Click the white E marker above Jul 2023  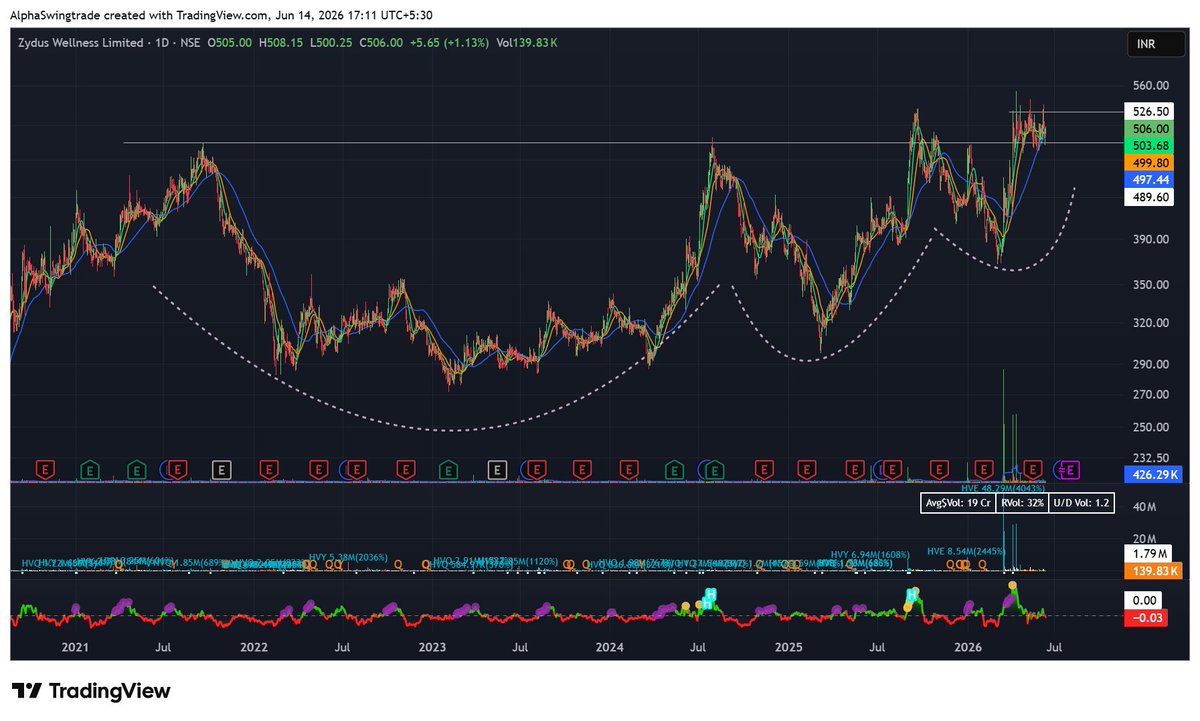[496, 468]
